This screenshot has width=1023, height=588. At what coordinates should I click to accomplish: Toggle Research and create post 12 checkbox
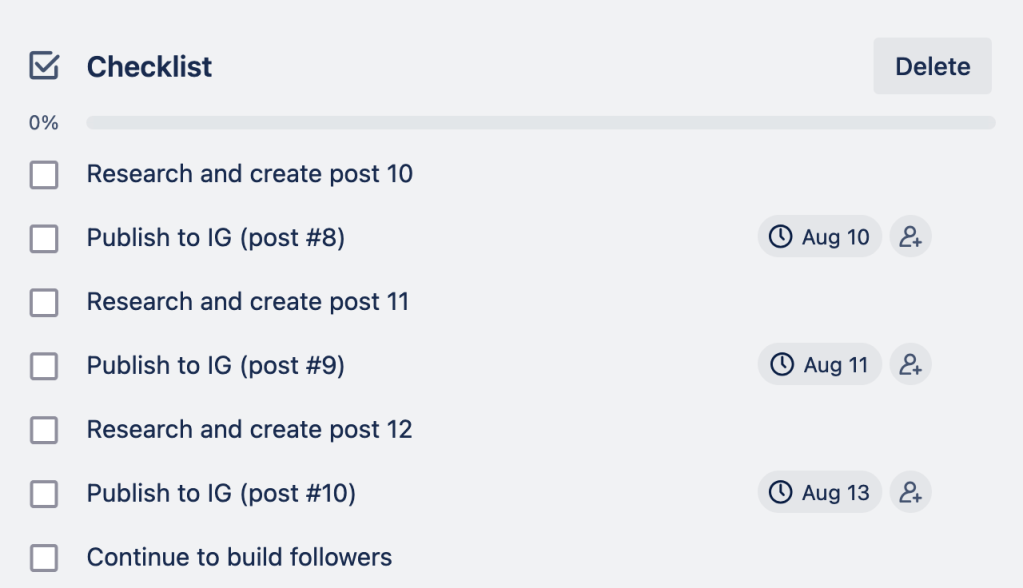point(44,430)
